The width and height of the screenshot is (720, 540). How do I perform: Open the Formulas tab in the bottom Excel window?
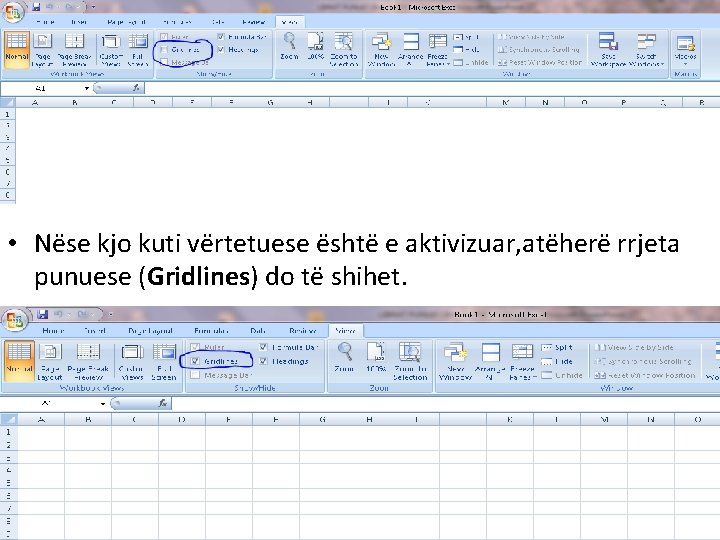[x=211, y=331]
